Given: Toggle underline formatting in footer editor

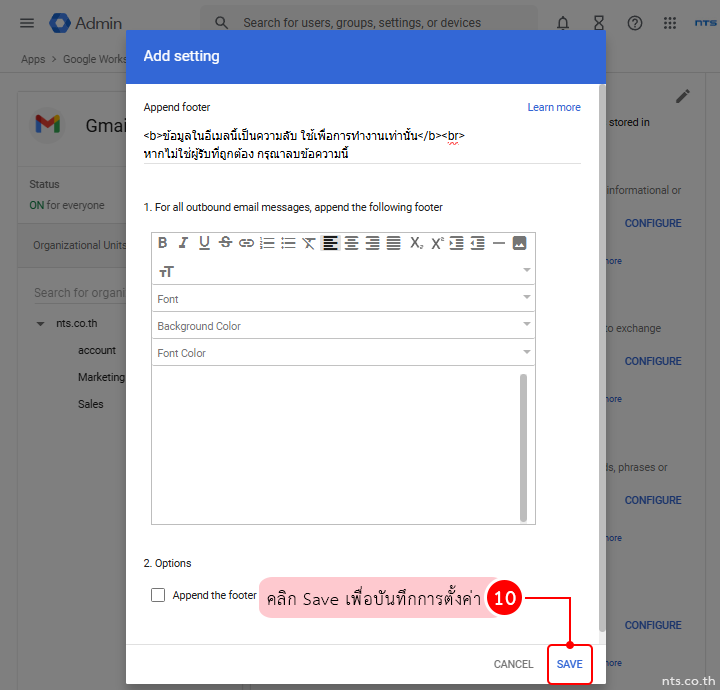Looking at the screenshot, I should tap(204, 243).
